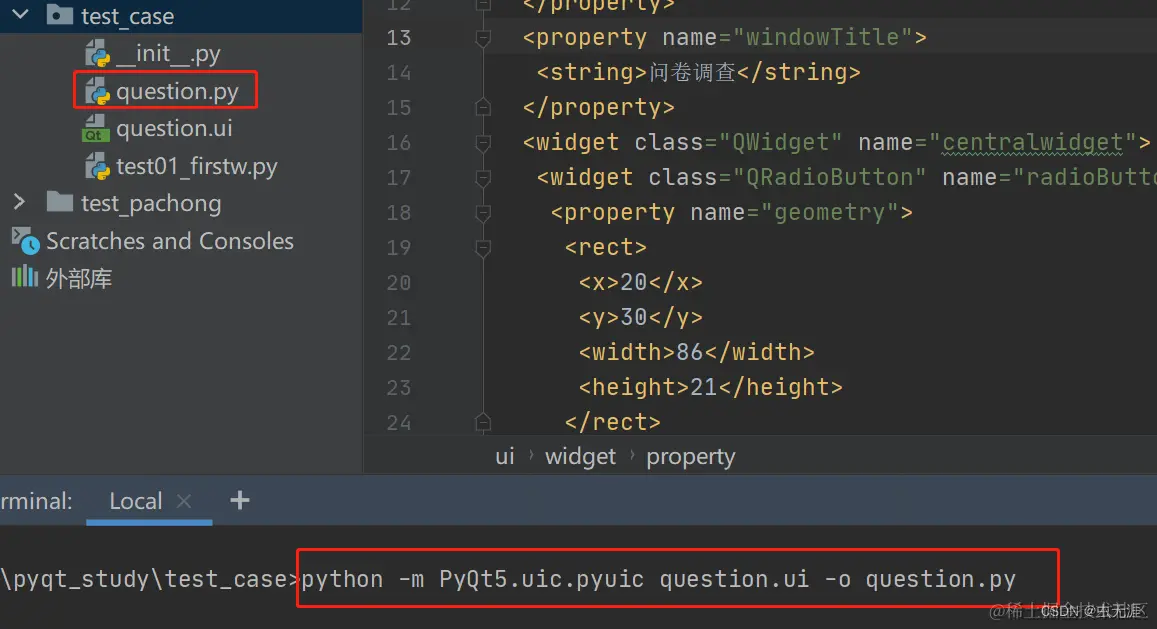
Task: Click line number 13 in gutter
Action: tap(398, 38)
